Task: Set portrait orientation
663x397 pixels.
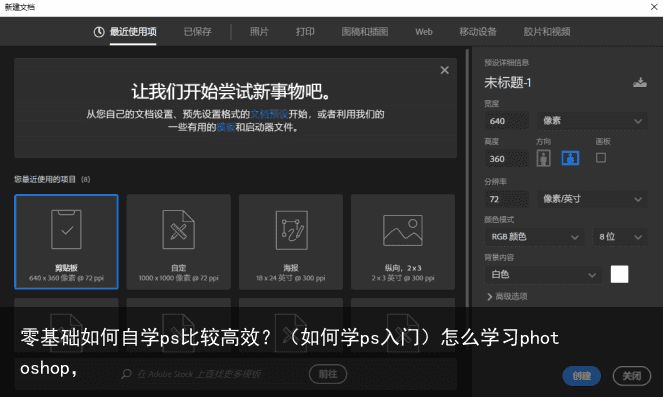Action: click(x=543, y=159)
